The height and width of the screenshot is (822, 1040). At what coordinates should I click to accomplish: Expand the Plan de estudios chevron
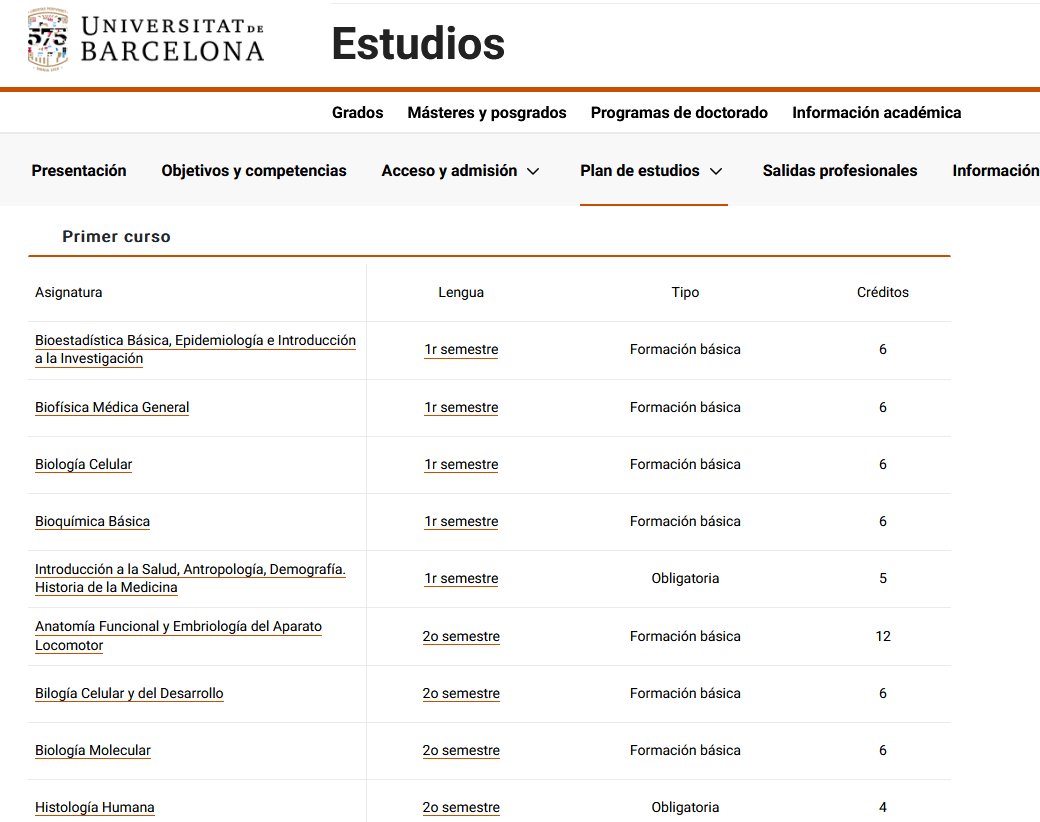pyautogui.click(x=716, y=171)
